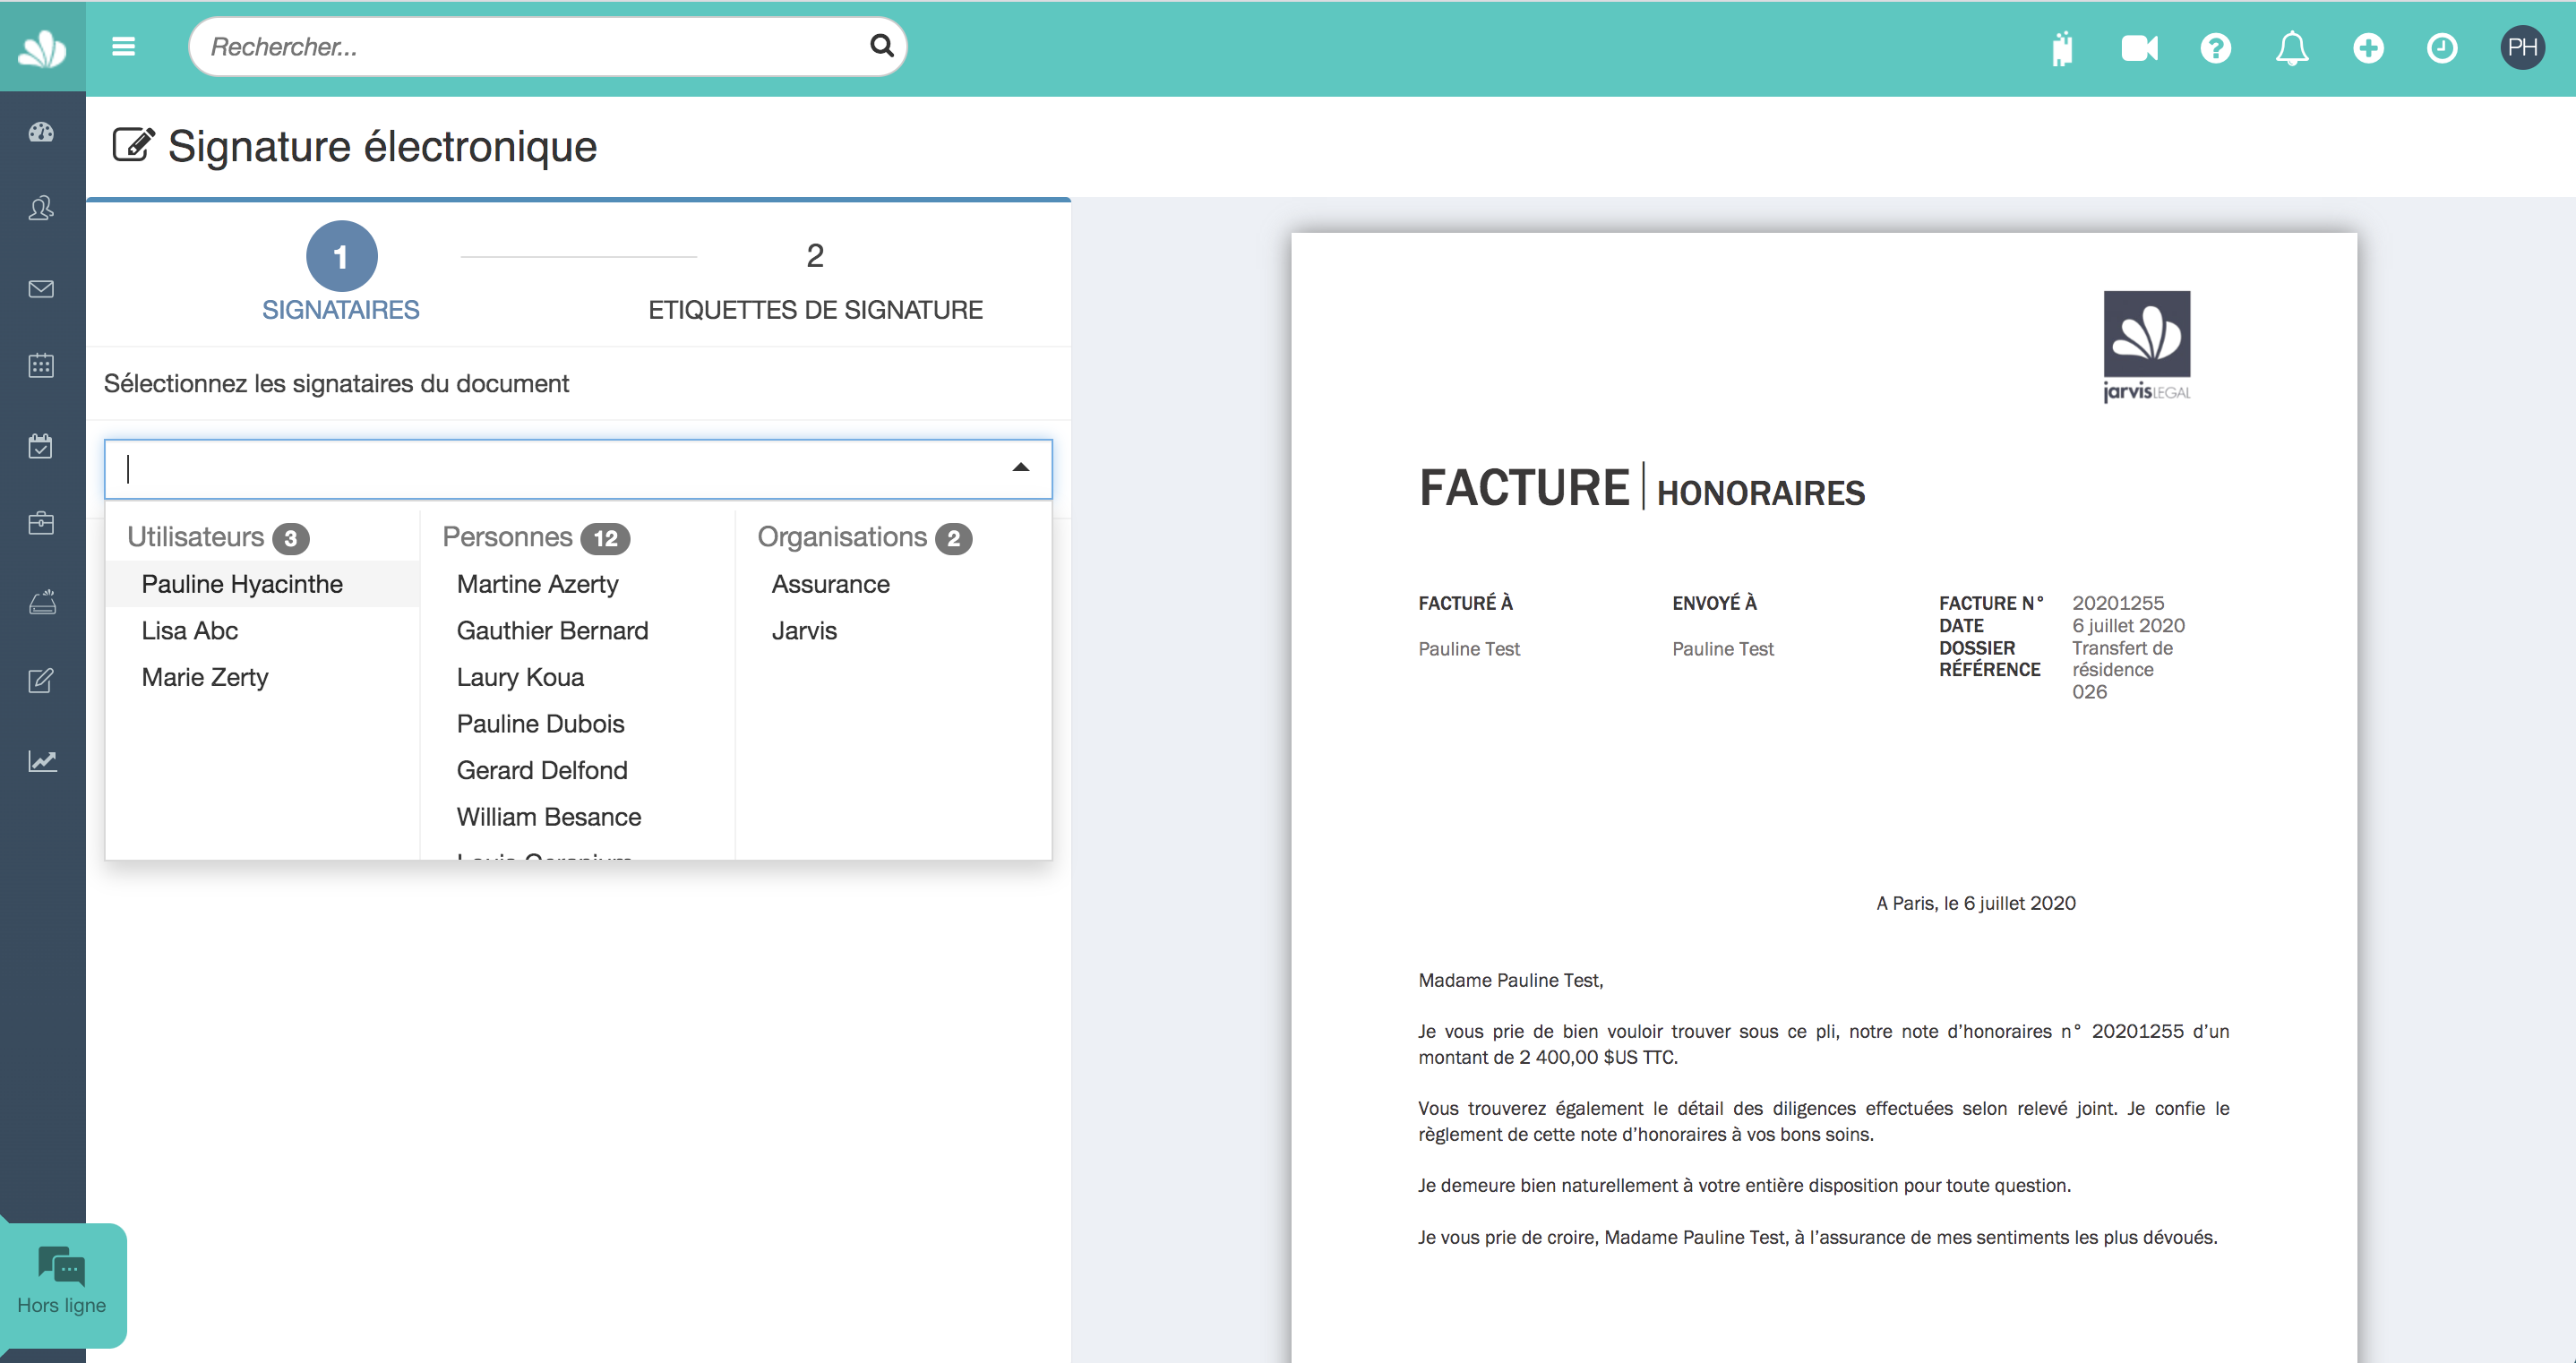The width and height of the screenshot is (2576, 1363).
Task: Open the help question mark icon
Action: 2215,48
